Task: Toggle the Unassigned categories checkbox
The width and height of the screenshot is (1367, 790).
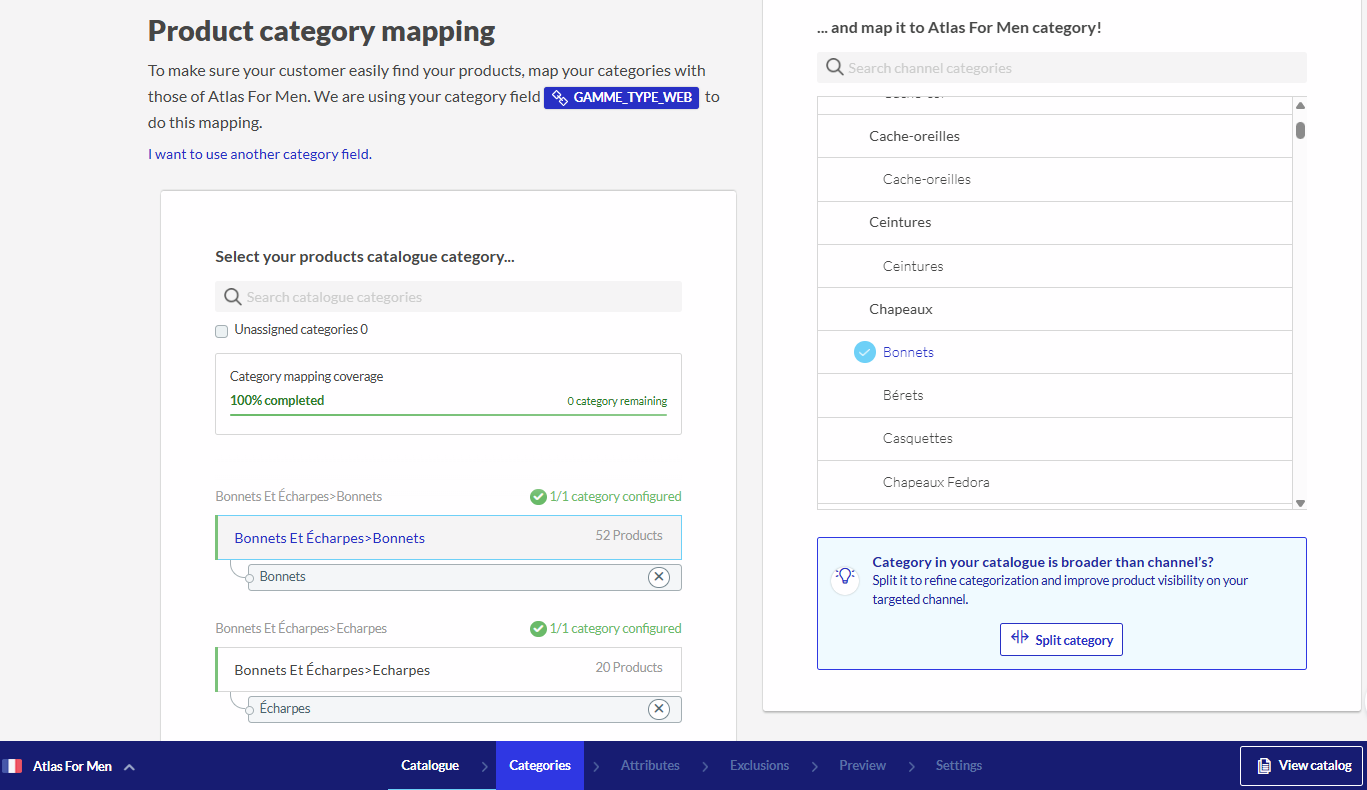Action: (222, 331)
